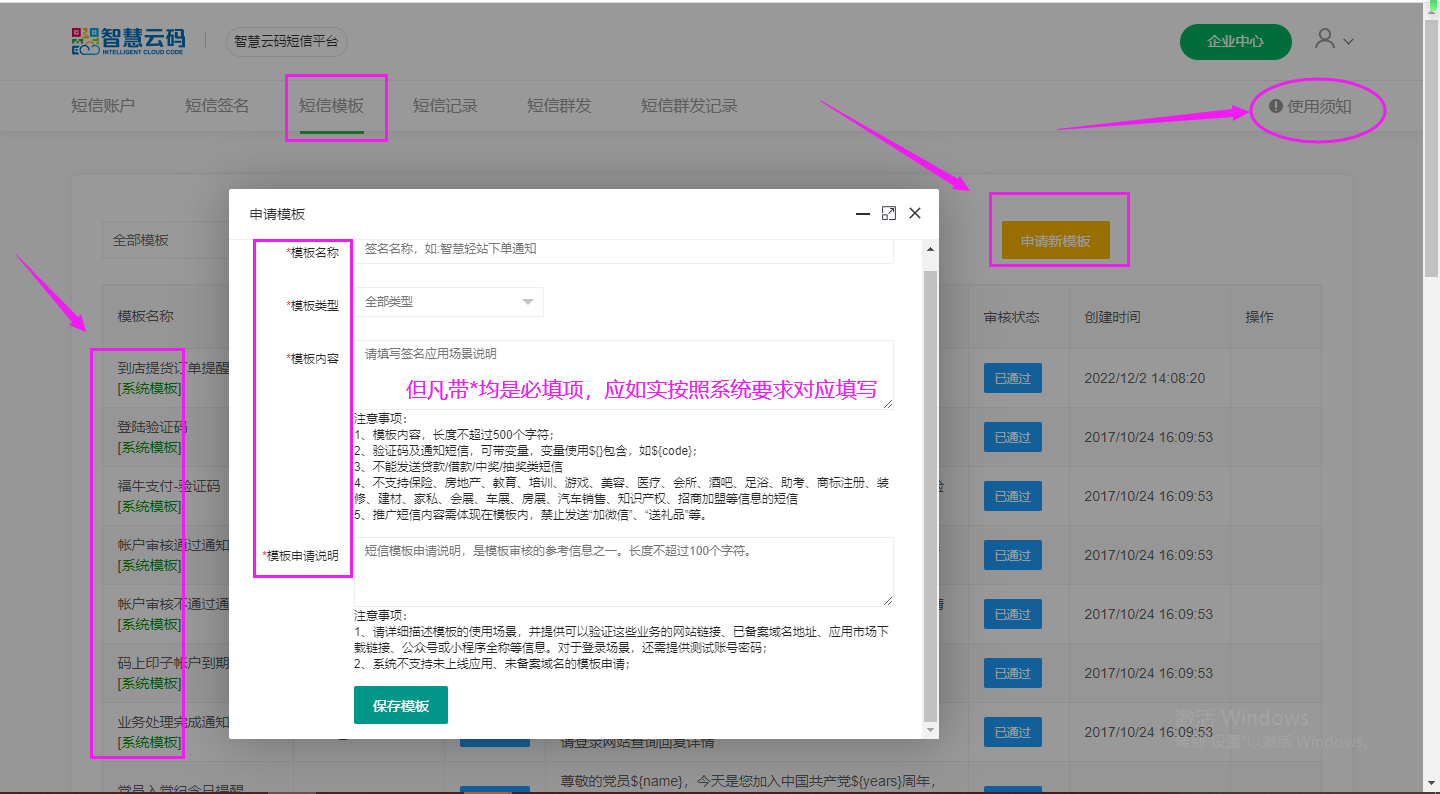The width and height of the screenshot is (1440, 794).
Task: Click the 智慧云码 logo icon
Action: 85,41
